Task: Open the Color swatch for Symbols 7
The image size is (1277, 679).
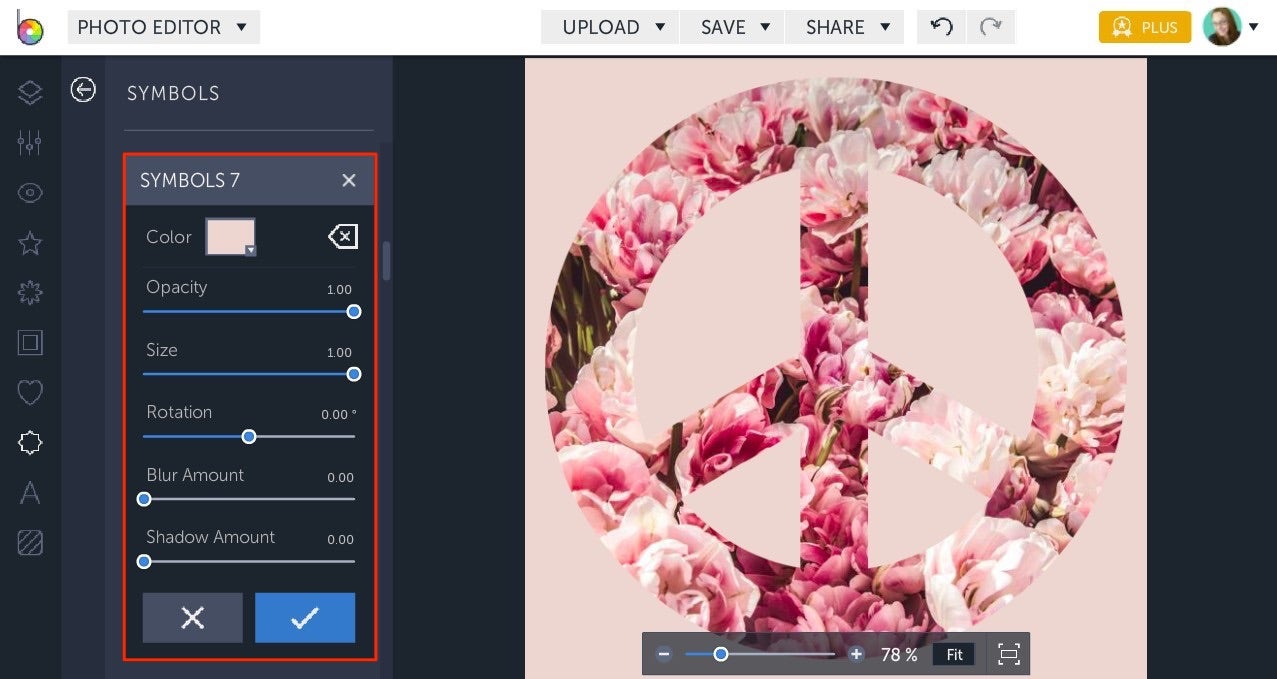Action: coord(230,236)
